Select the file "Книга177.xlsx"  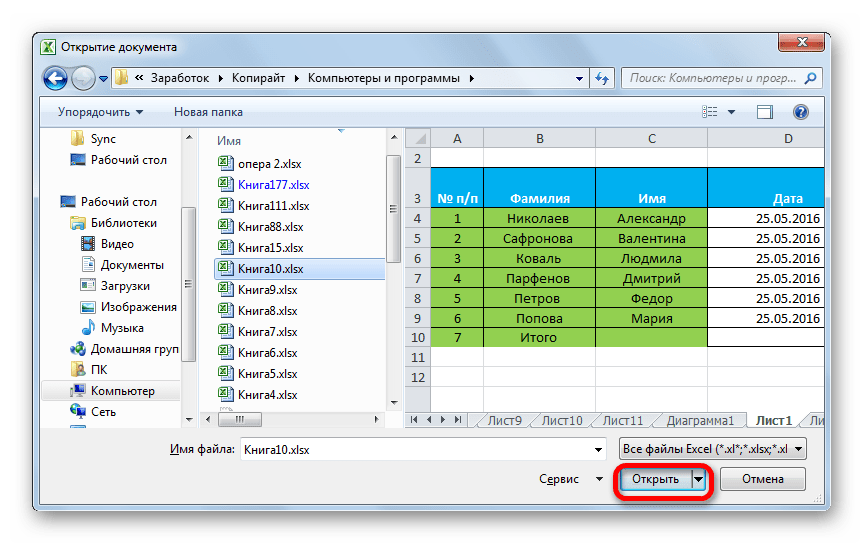pos(263,185)
